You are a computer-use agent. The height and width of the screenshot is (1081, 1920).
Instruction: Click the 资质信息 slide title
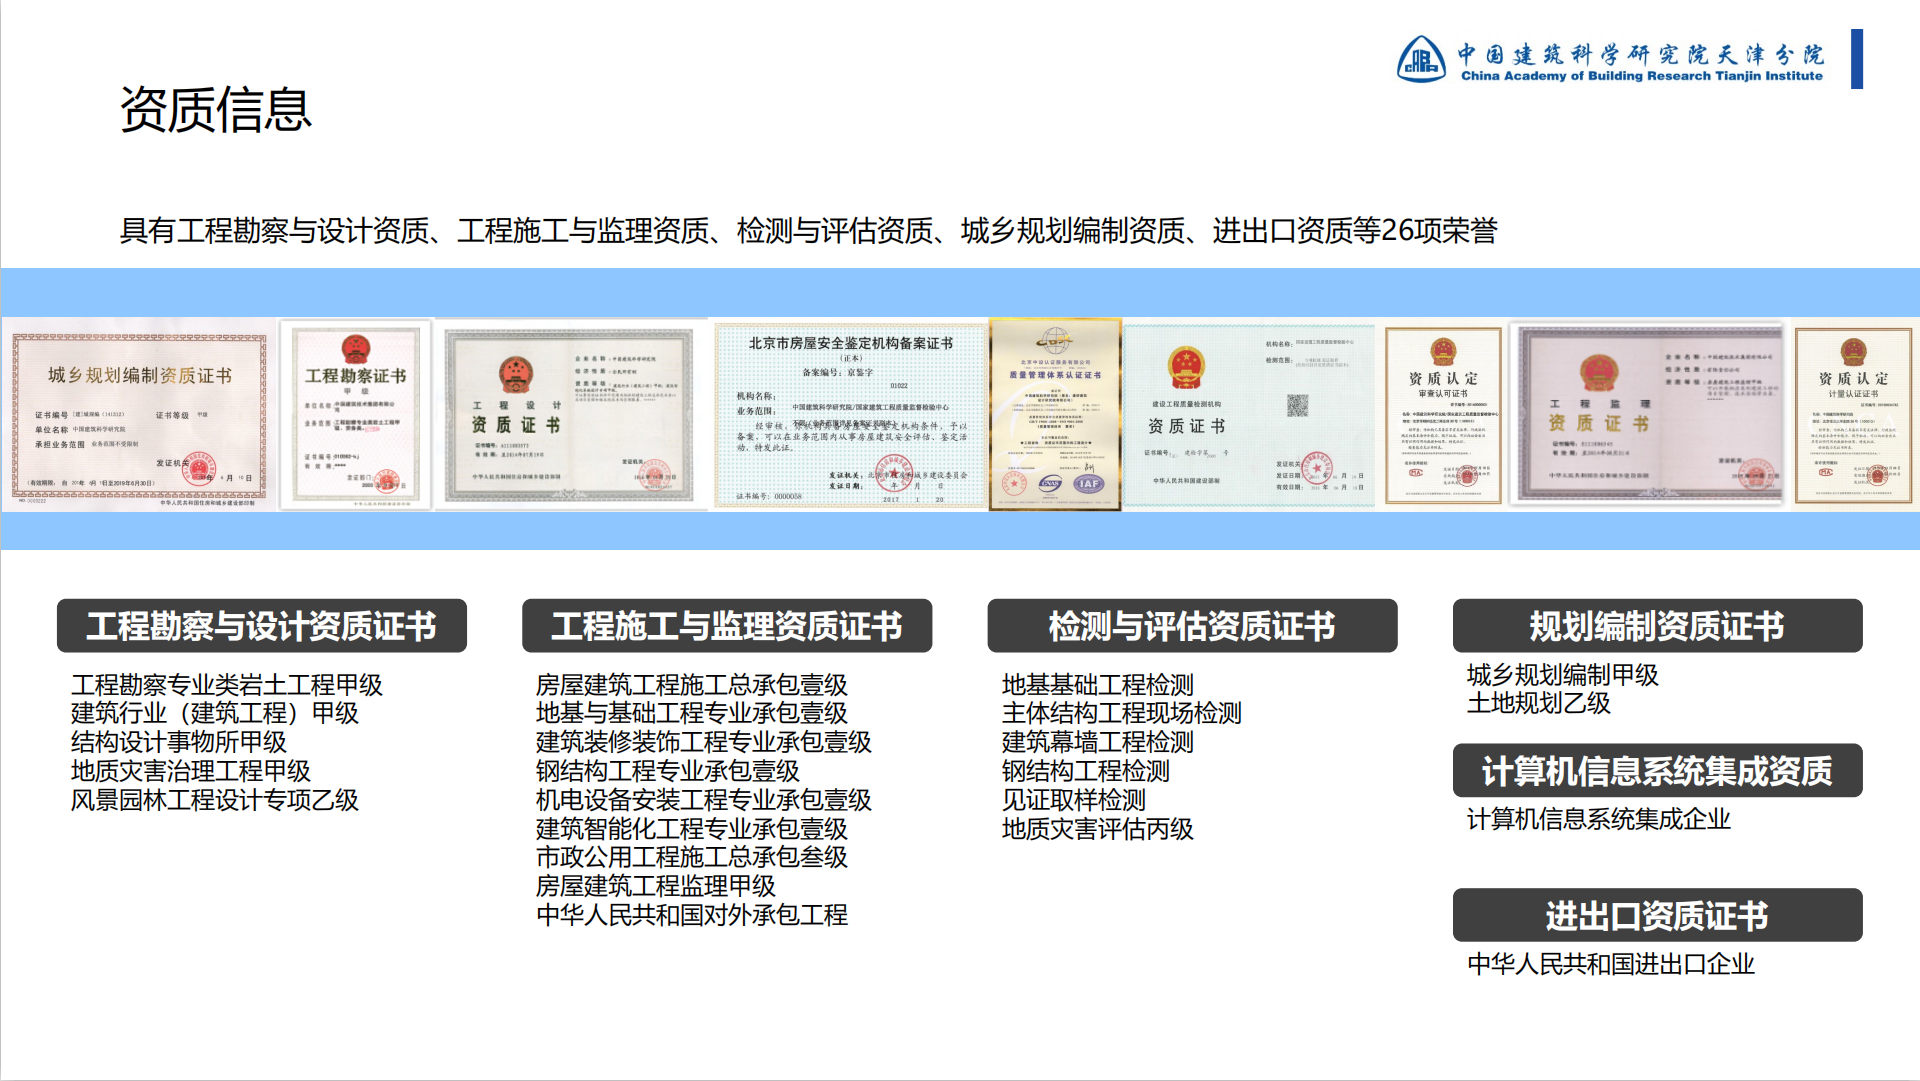(216, 110)
